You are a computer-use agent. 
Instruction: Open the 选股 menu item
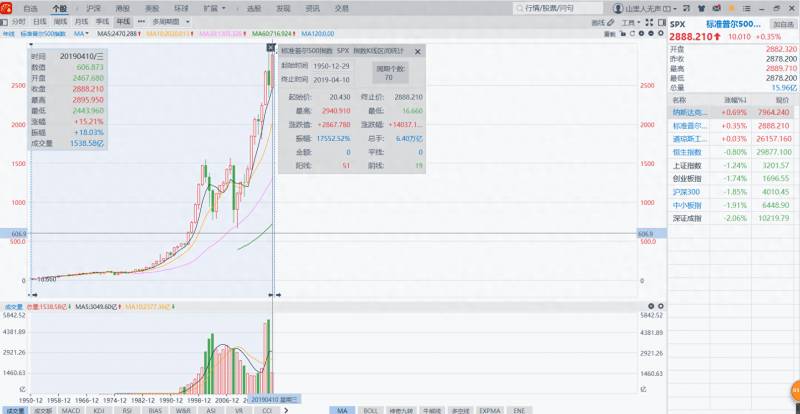tap(254, 9)
